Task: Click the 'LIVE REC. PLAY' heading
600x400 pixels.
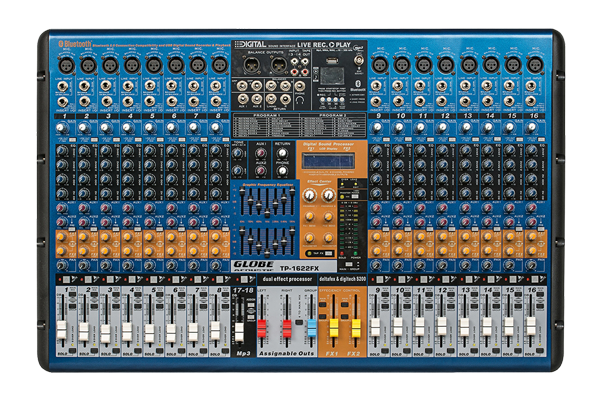Action: [x=324, y=45]
